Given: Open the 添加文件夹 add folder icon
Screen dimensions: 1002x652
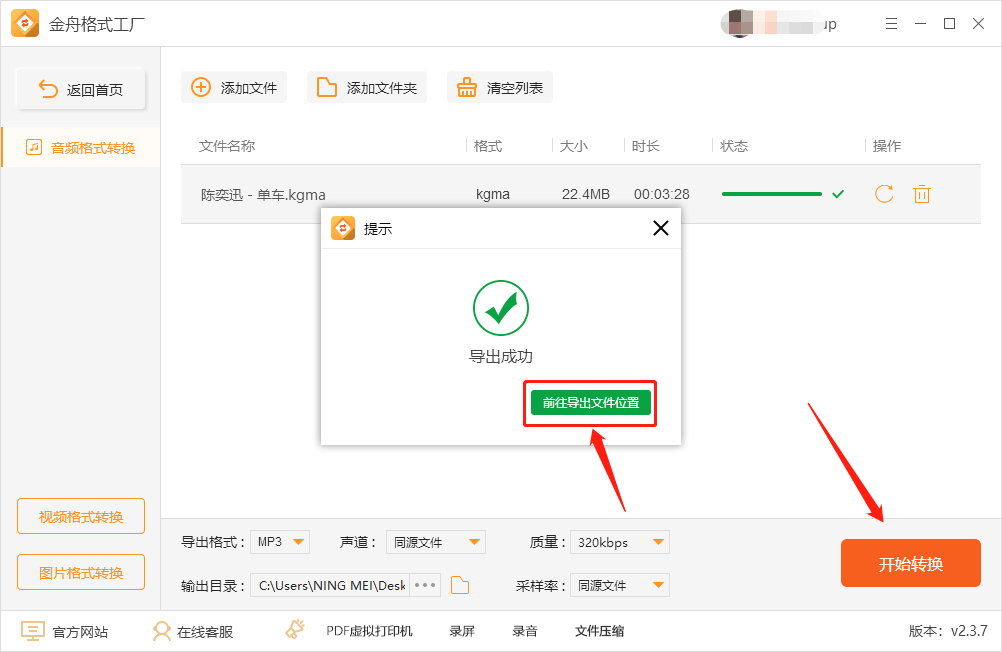Looking at the screenshot, I should [327, 87].
